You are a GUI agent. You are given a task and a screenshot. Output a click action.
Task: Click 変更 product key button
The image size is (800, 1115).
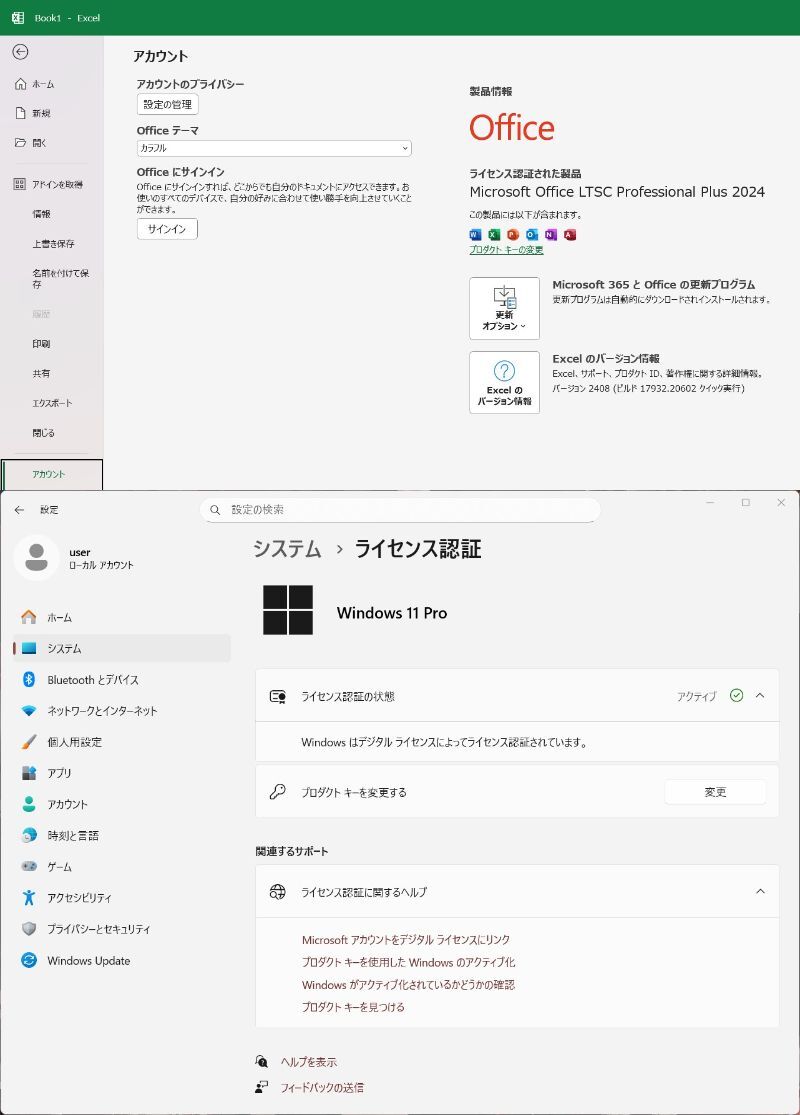point(715,792)
